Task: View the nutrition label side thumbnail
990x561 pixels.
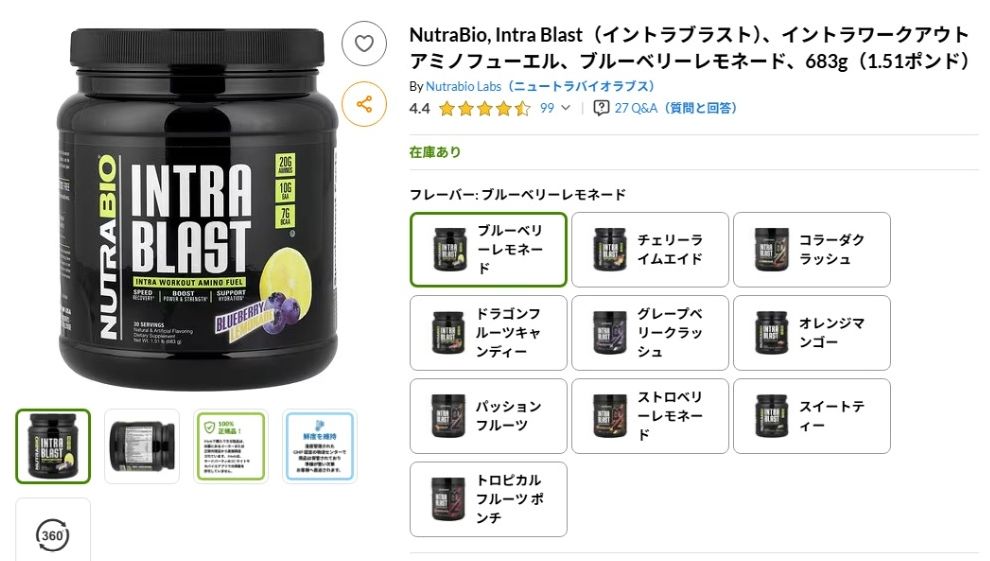Action: [x=141, y=446]
